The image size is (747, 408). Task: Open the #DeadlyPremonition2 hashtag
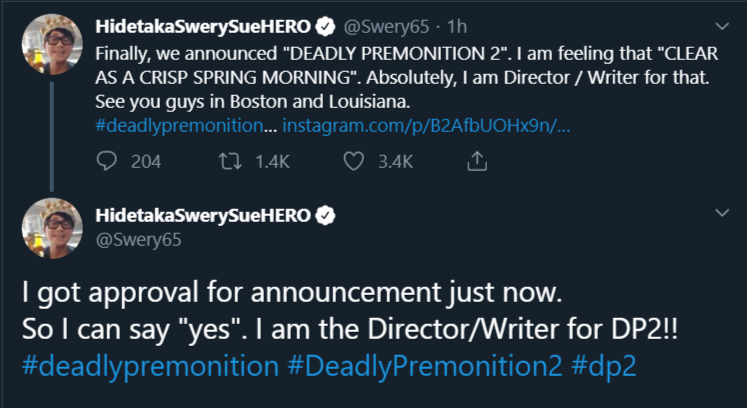(x=425, y=366)
